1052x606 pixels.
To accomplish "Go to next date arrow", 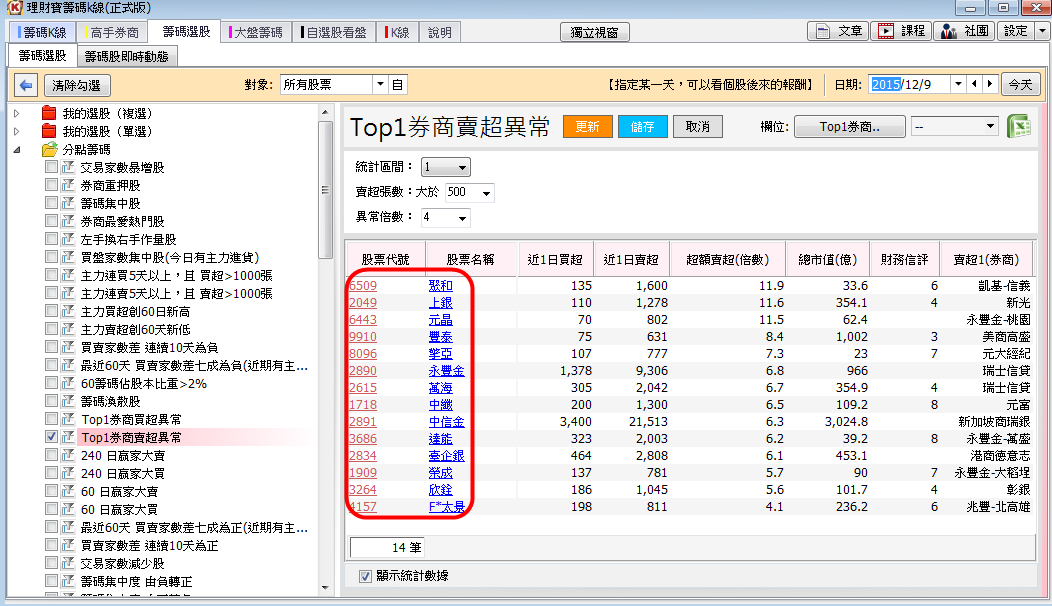I will pyautogui.click(x=990, y=84).
